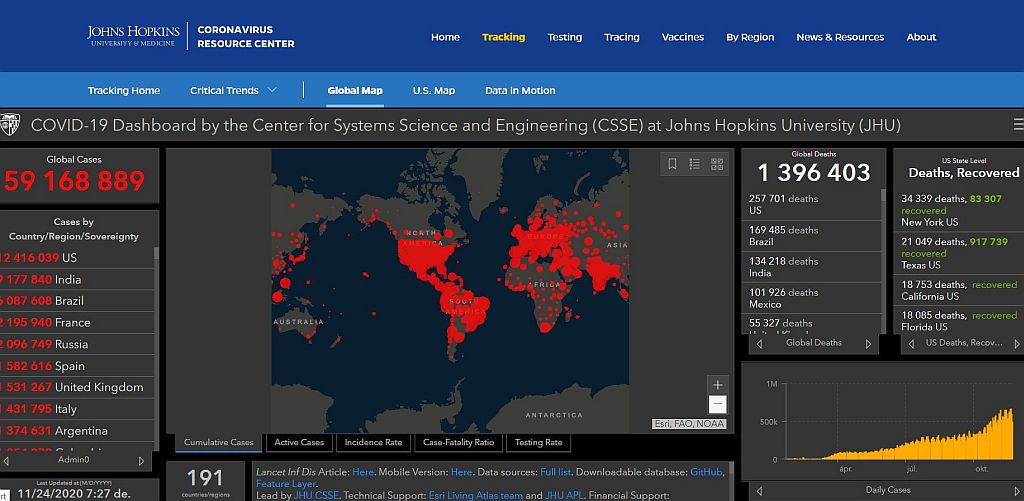1024x501 pixels.
Task: Select the Cumulative Cases map tab
Action: [x=219, y=442]
